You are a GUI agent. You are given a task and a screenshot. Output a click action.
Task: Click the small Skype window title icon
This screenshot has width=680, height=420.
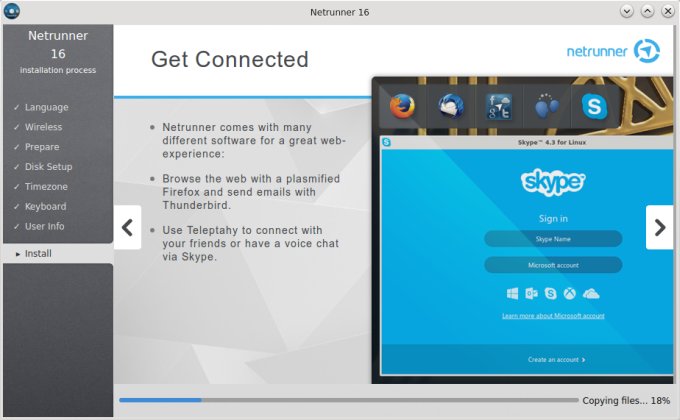click(386, 142)
